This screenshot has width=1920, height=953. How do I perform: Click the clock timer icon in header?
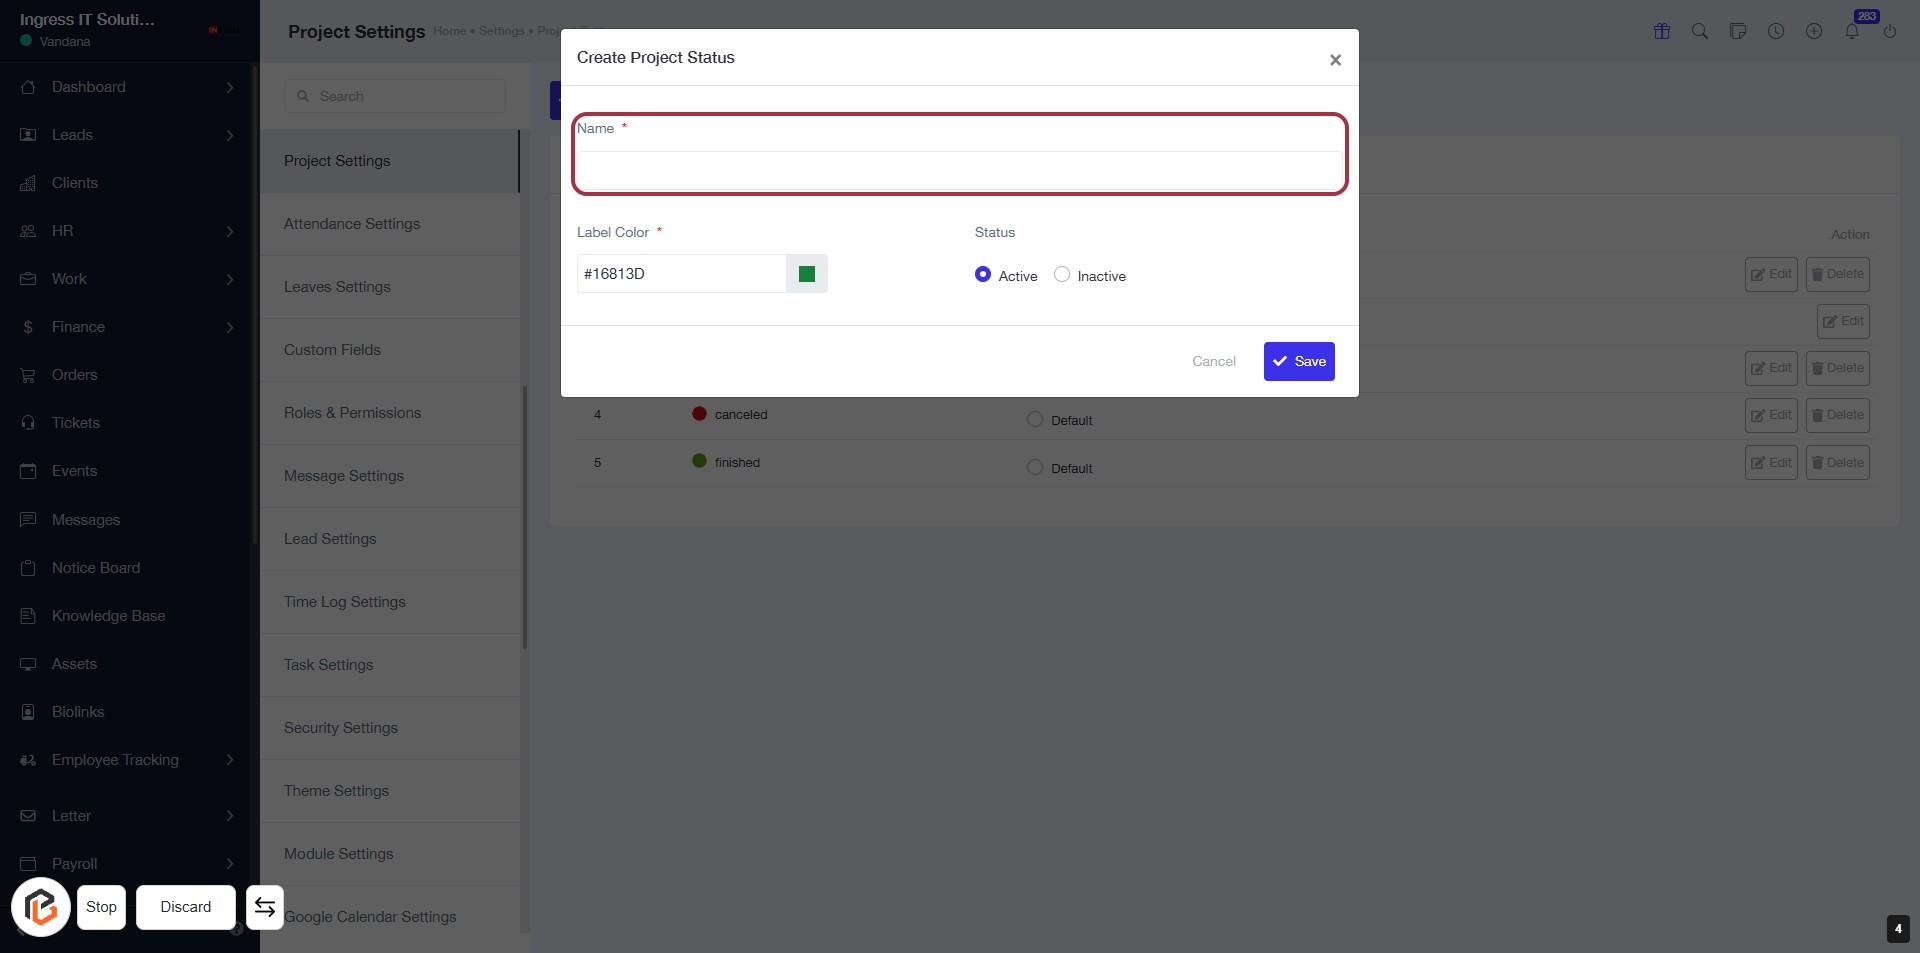point(1776,31)
